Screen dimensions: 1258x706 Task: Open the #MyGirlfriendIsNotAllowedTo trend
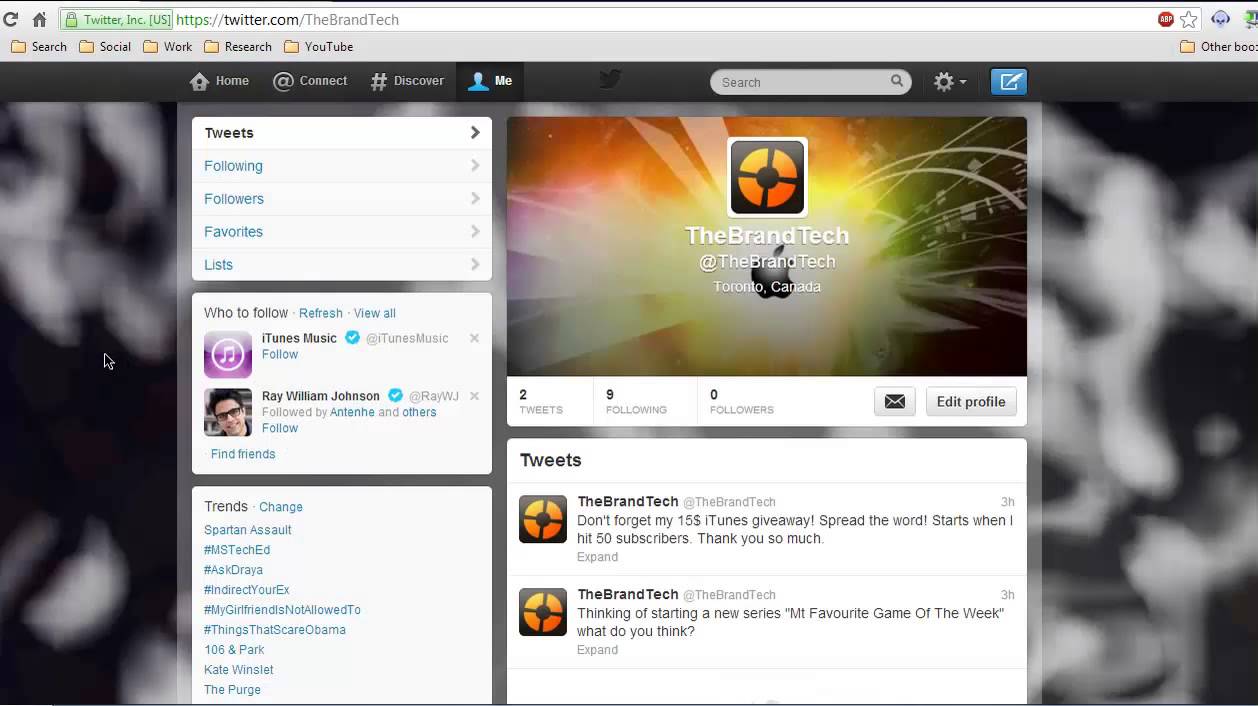[x=282, y=610]
